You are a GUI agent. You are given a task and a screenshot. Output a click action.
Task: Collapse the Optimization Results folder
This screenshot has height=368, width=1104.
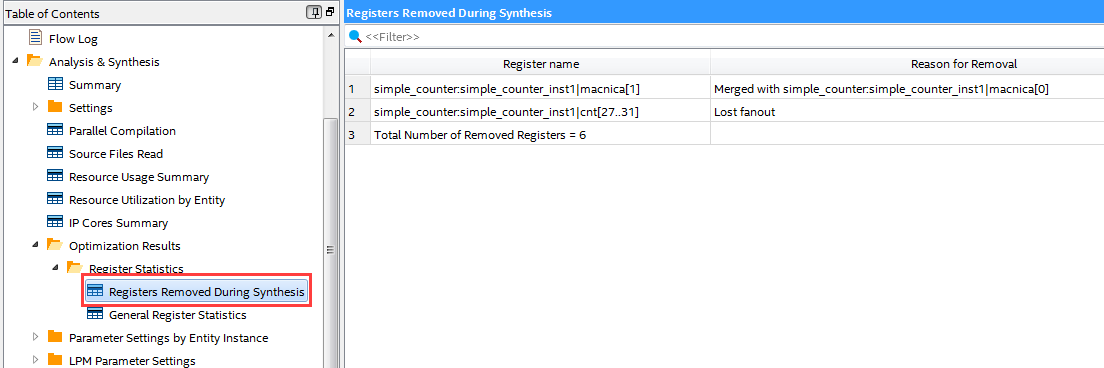click(35, 246)
